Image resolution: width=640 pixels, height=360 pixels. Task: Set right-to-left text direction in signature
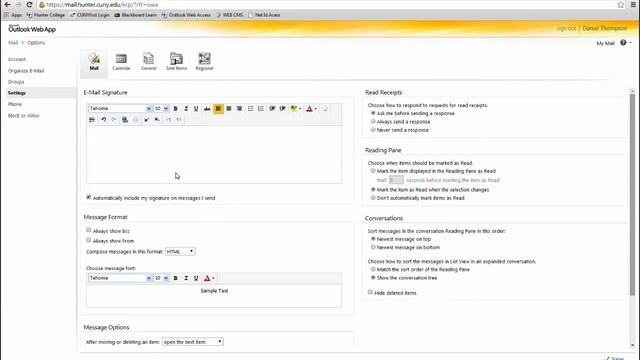(179, 120)
